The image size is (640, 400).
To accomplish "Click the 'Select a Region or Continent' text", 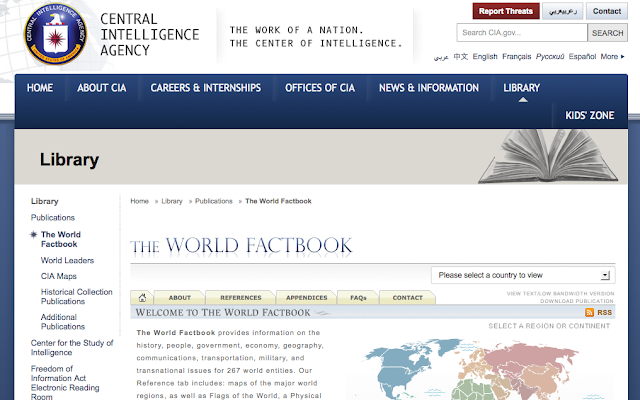I will click(549, 326).
